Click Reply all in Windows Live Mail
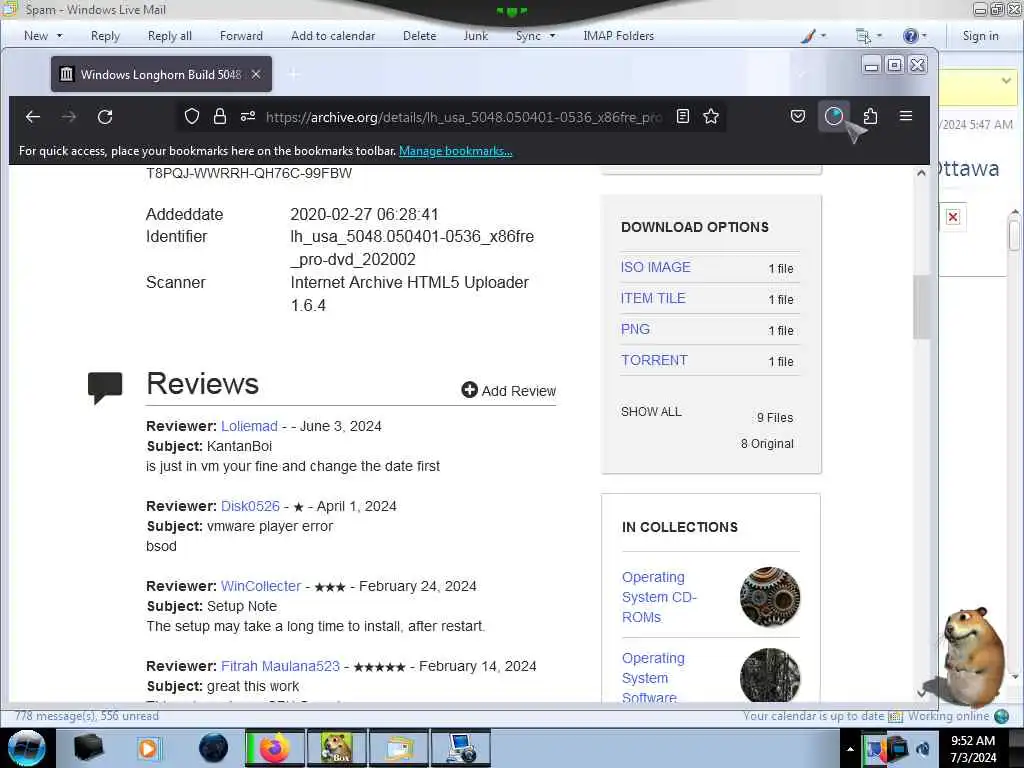Image resolution: width=1024 pixels, height=768 pixels. point(170,36)
